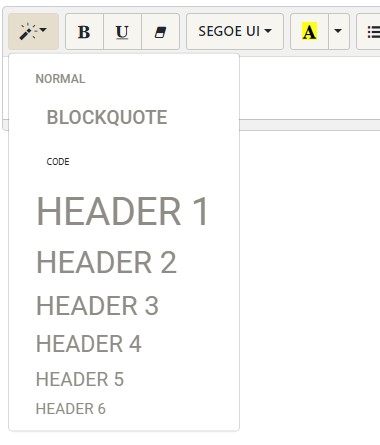The width and height of the screenshot is (380, 445).
Task: Apply Header 6 style
Action: (71, 409)
